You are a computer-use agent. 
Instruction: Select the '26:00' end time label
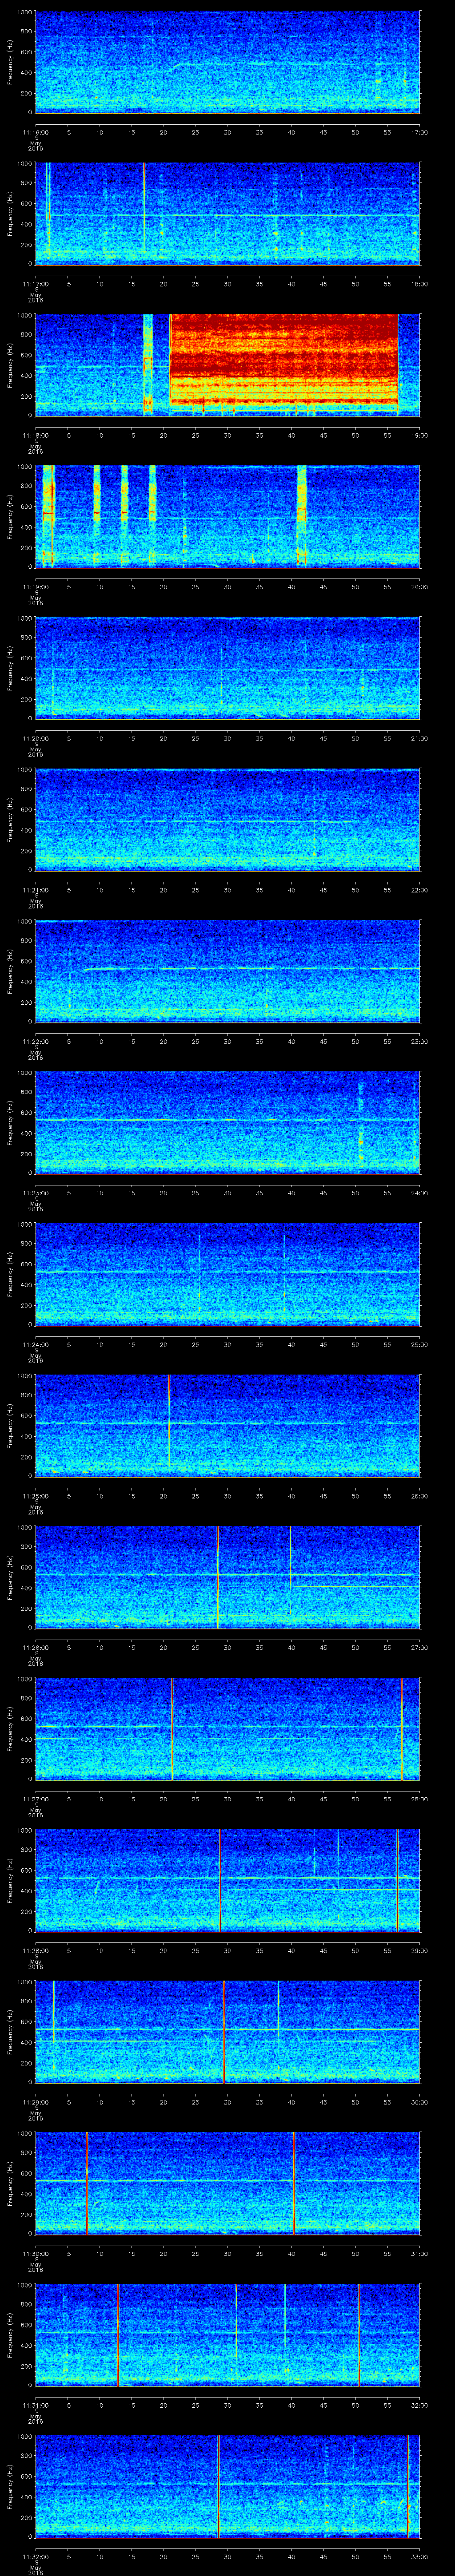[x=419, y=1496]
